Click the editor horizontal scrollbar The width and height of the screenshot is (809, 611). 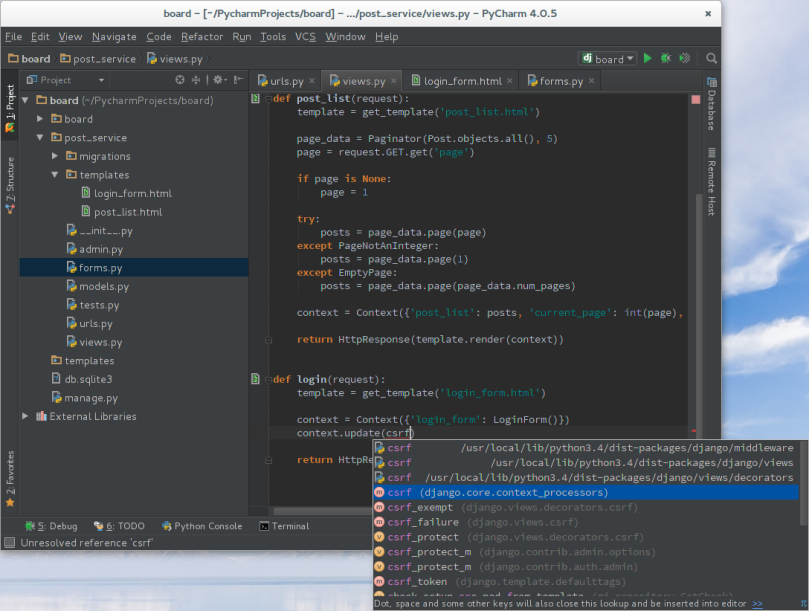pos(322,511)
